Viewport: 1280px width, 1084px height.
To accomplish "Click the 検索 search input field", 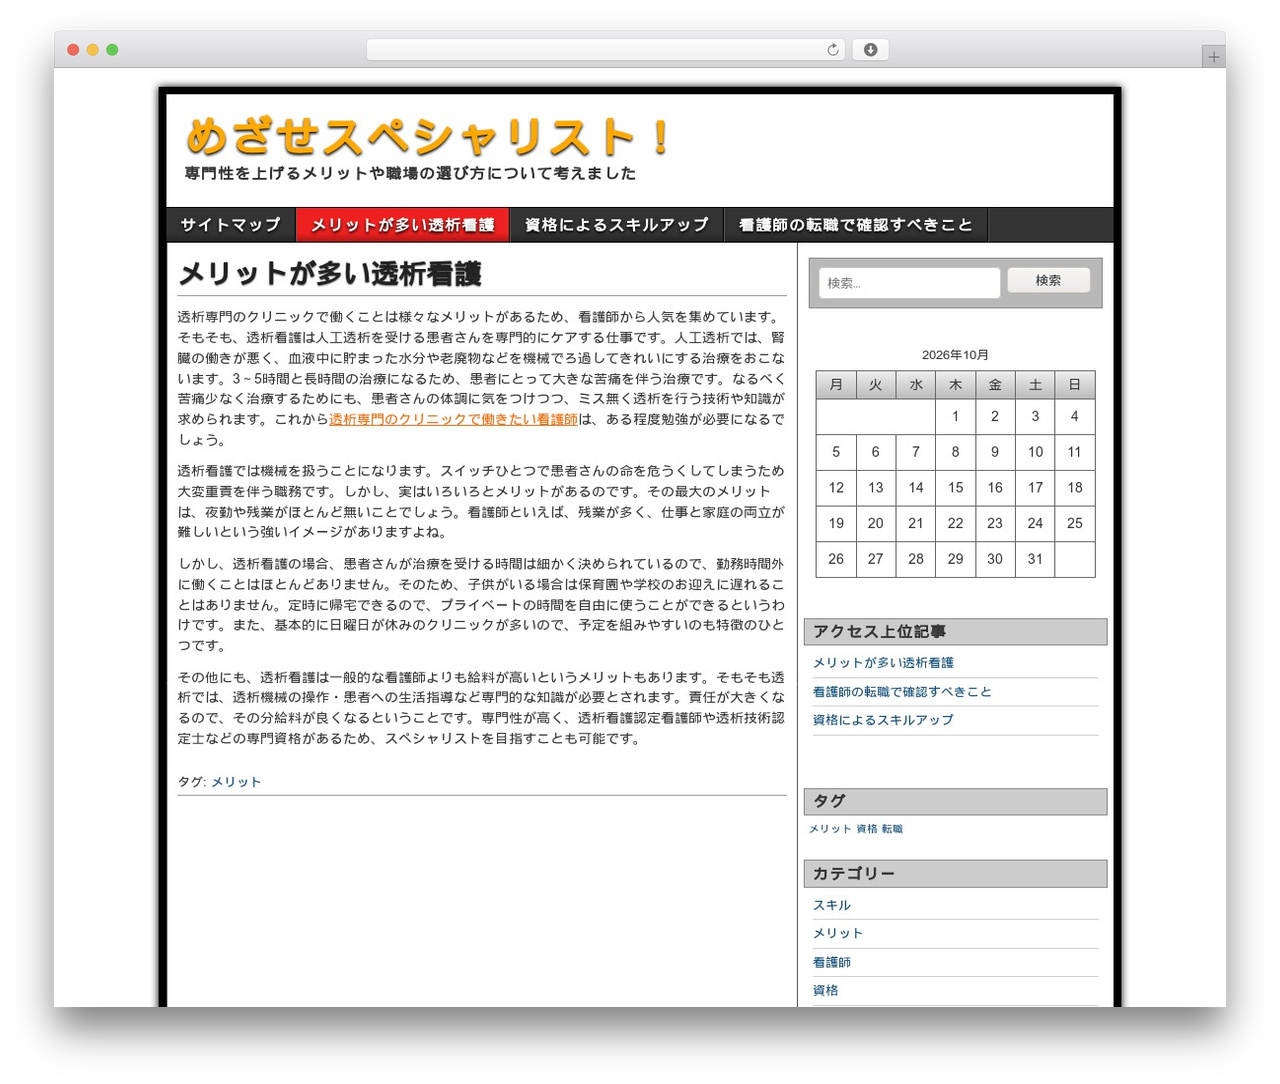I will point(909,283).
